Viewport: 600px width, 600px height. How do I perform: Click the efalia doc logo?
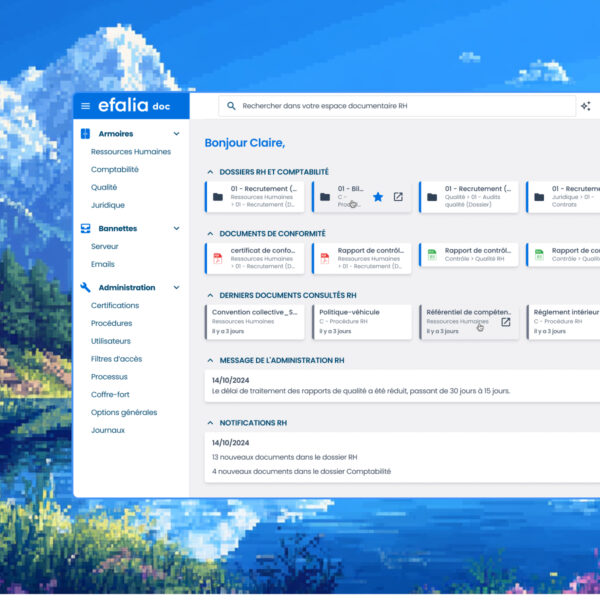(x=134, y=106)
